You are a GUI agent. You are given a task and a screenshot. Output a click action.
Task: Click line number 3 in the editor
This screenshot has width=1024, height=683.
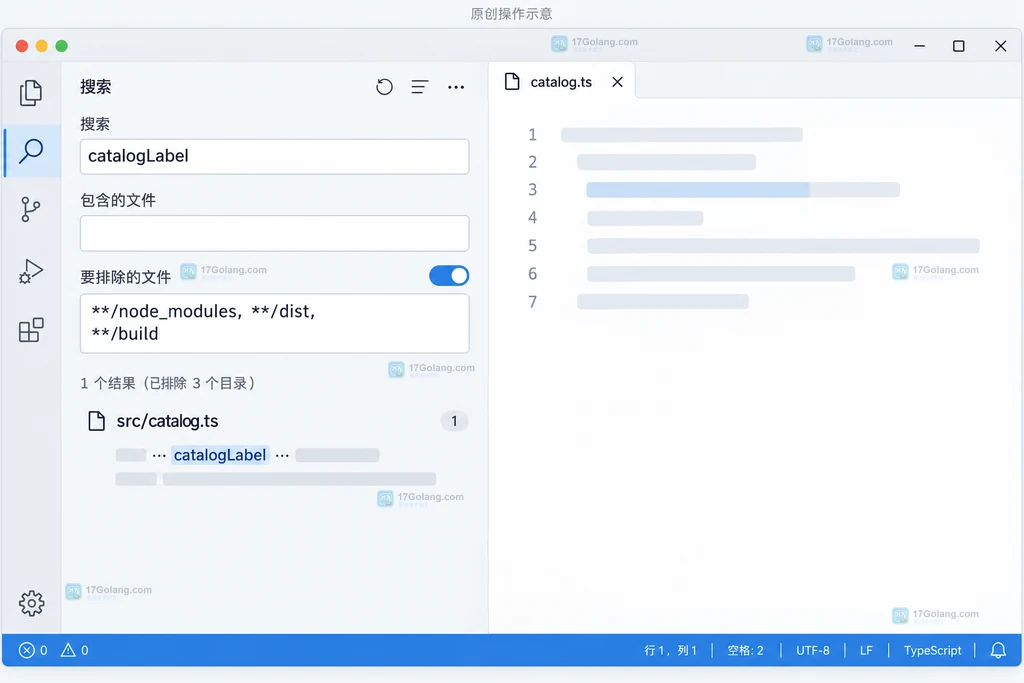pos(532,190)
